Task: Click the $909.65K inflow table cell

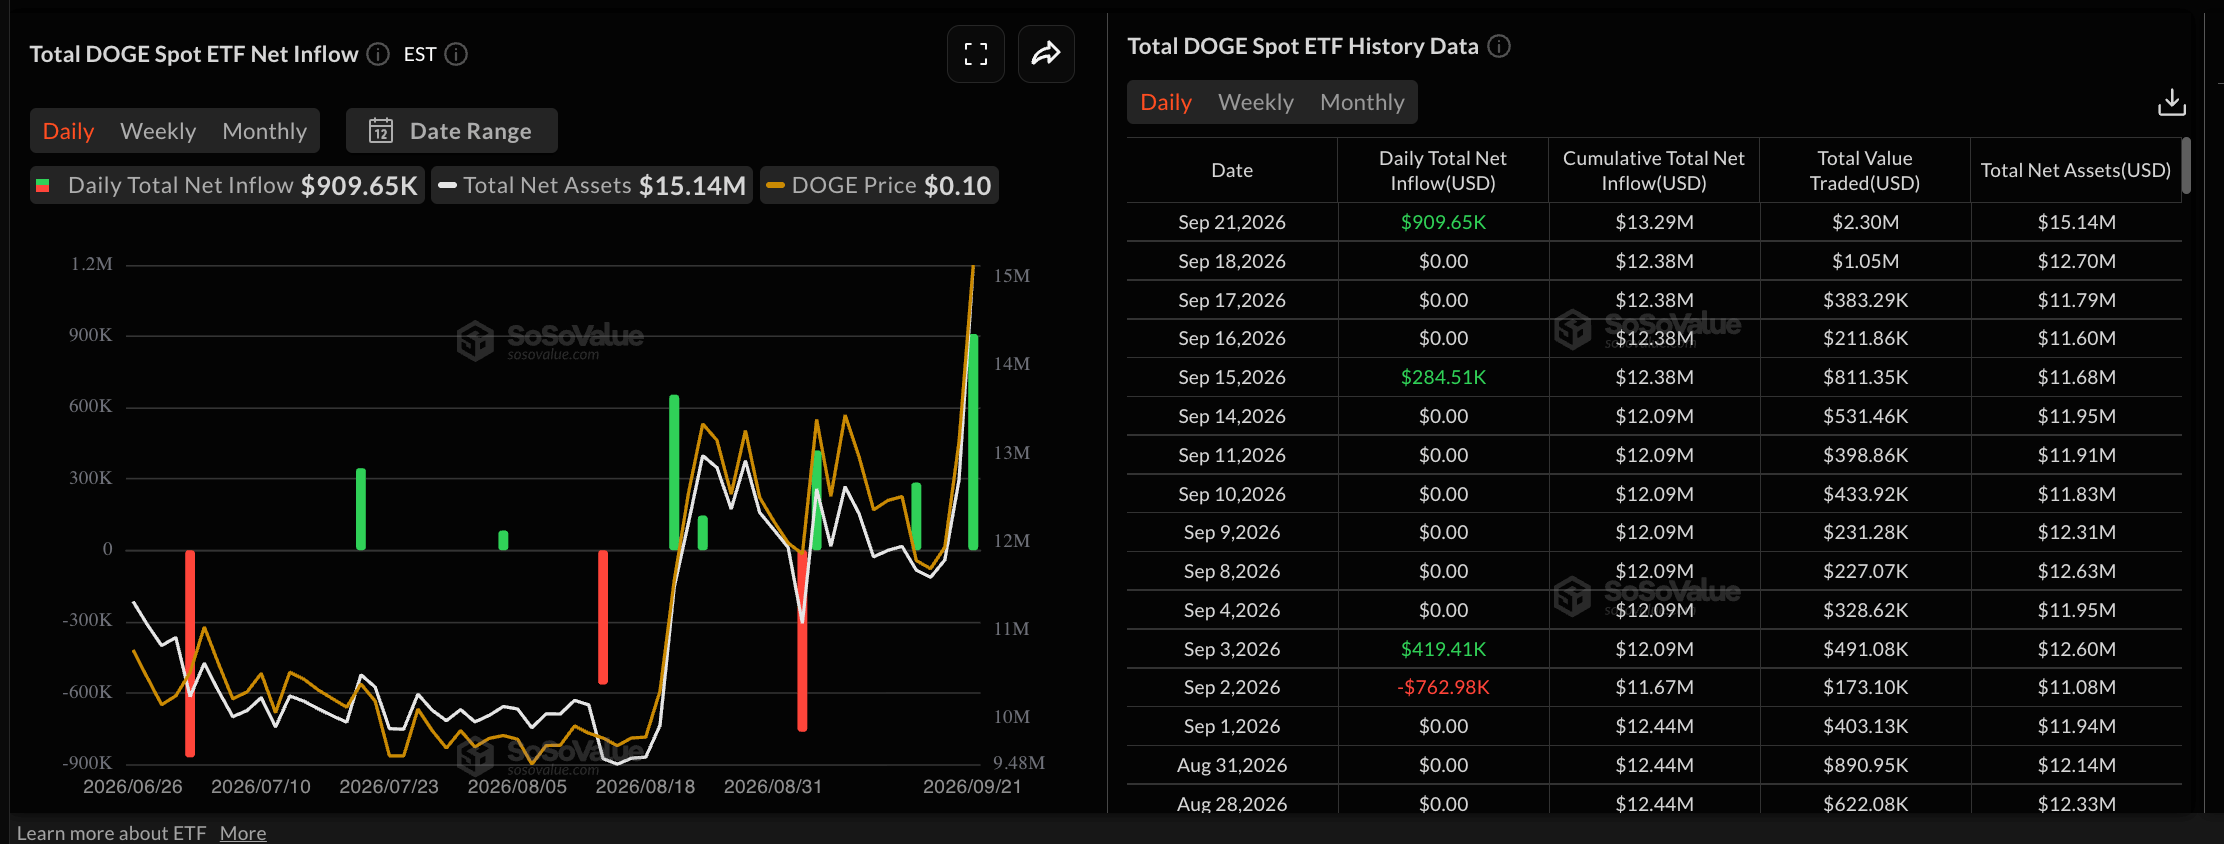Action: coord(1443,222)
